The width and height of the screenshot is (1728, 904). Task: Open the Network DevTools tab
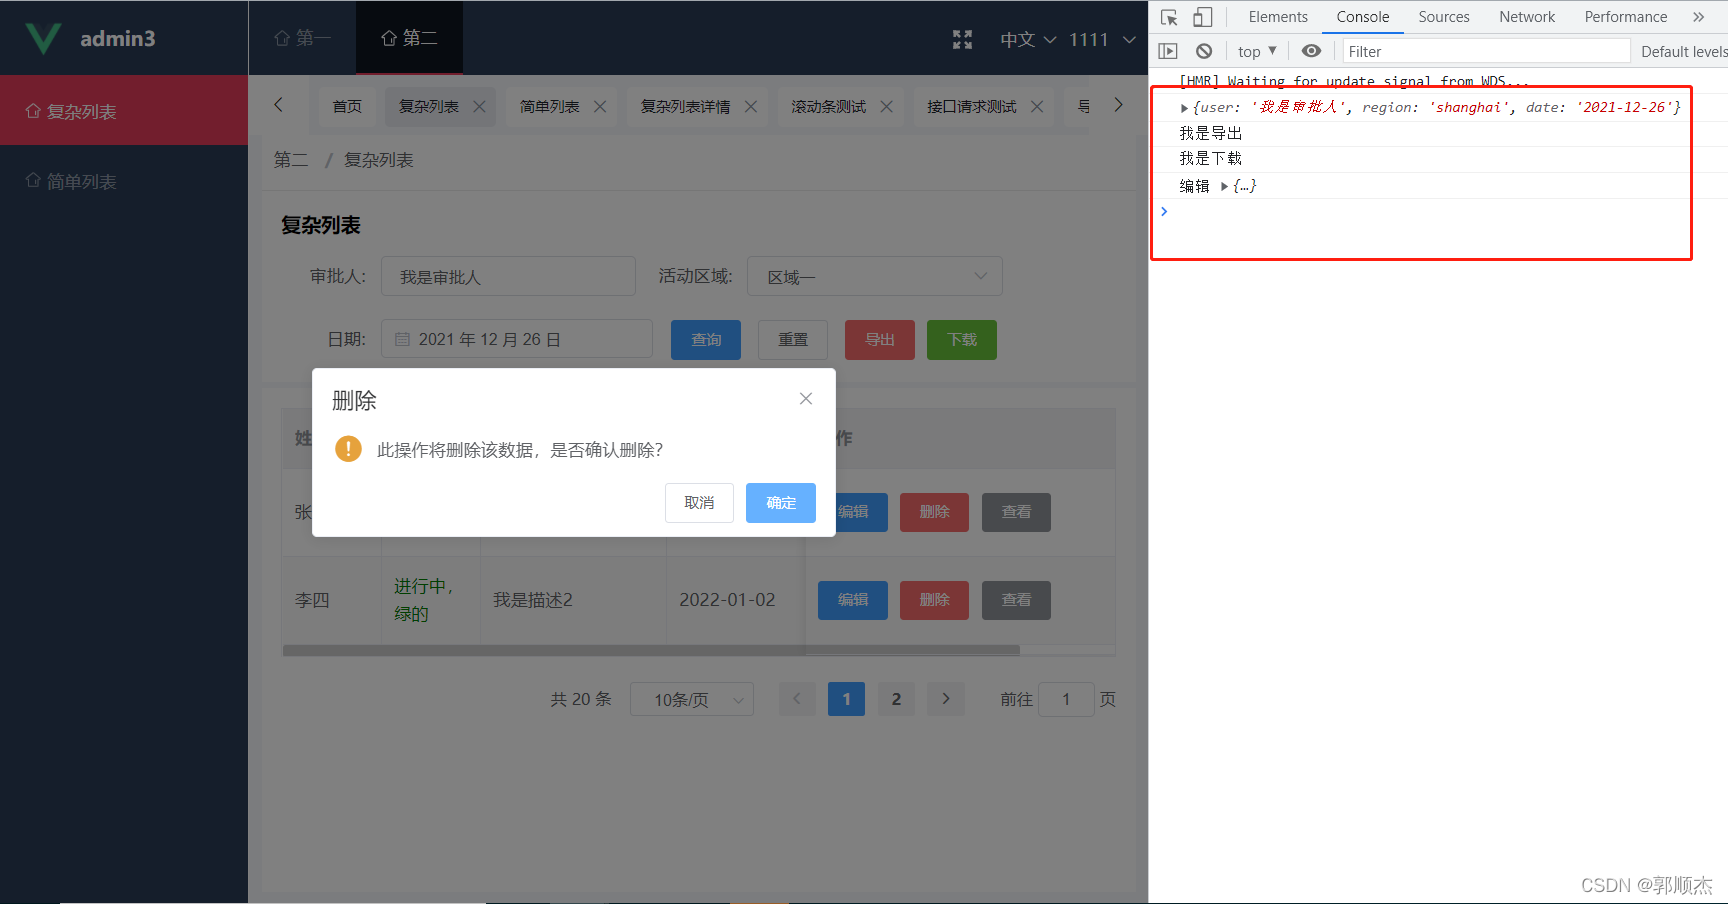tap(1526, 17)
